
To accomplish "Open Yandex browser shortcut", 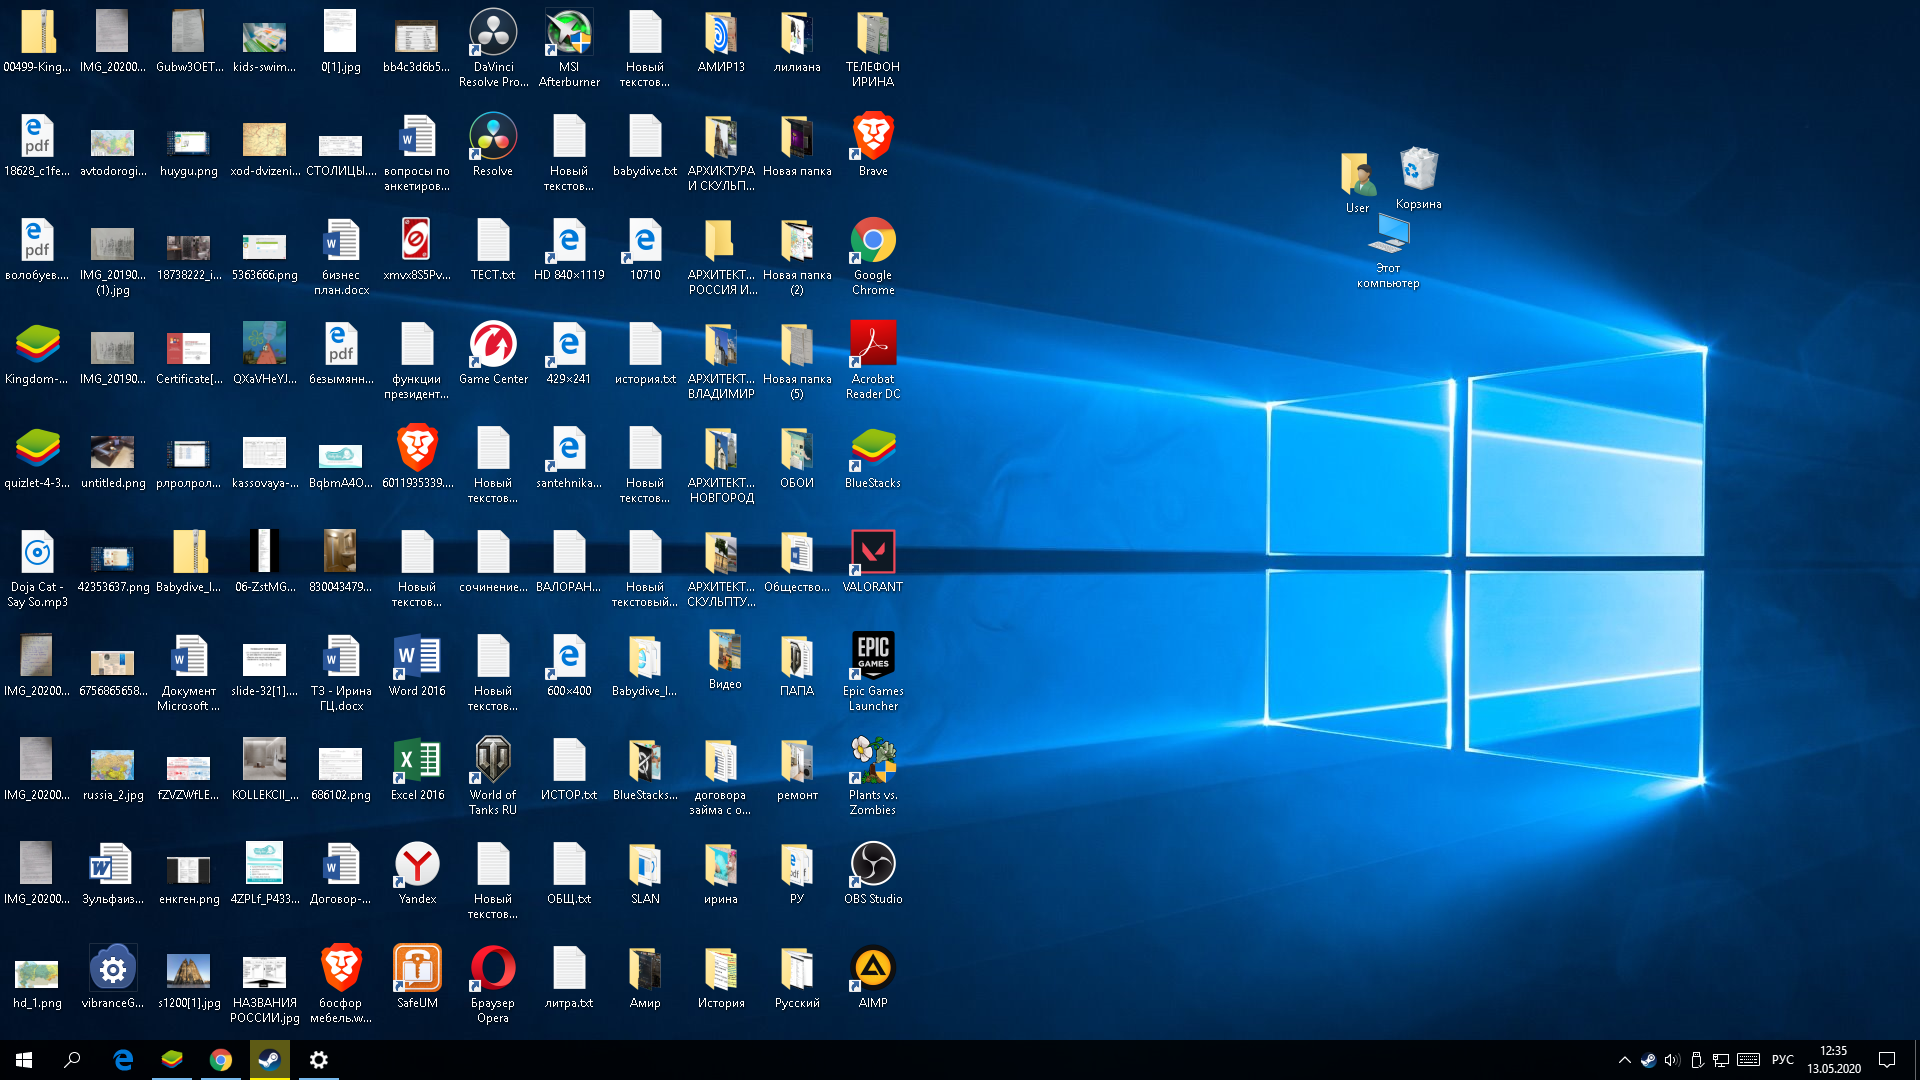I will pos(417,864).
